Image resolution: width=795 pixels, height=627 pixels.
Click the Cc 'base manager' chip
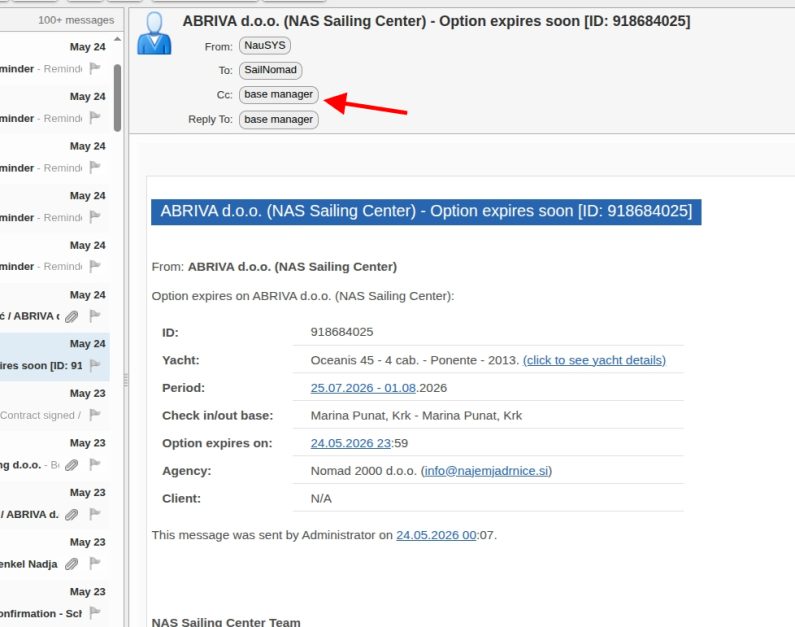coord(278,95)
